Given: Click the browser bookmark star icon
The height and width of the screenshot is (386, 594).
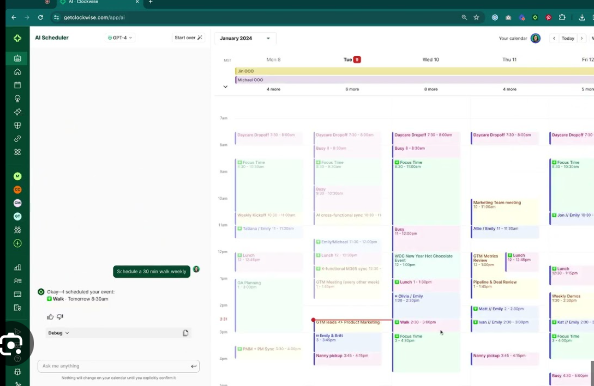Looking at the screenshot, I should click(x=476, y=17).
